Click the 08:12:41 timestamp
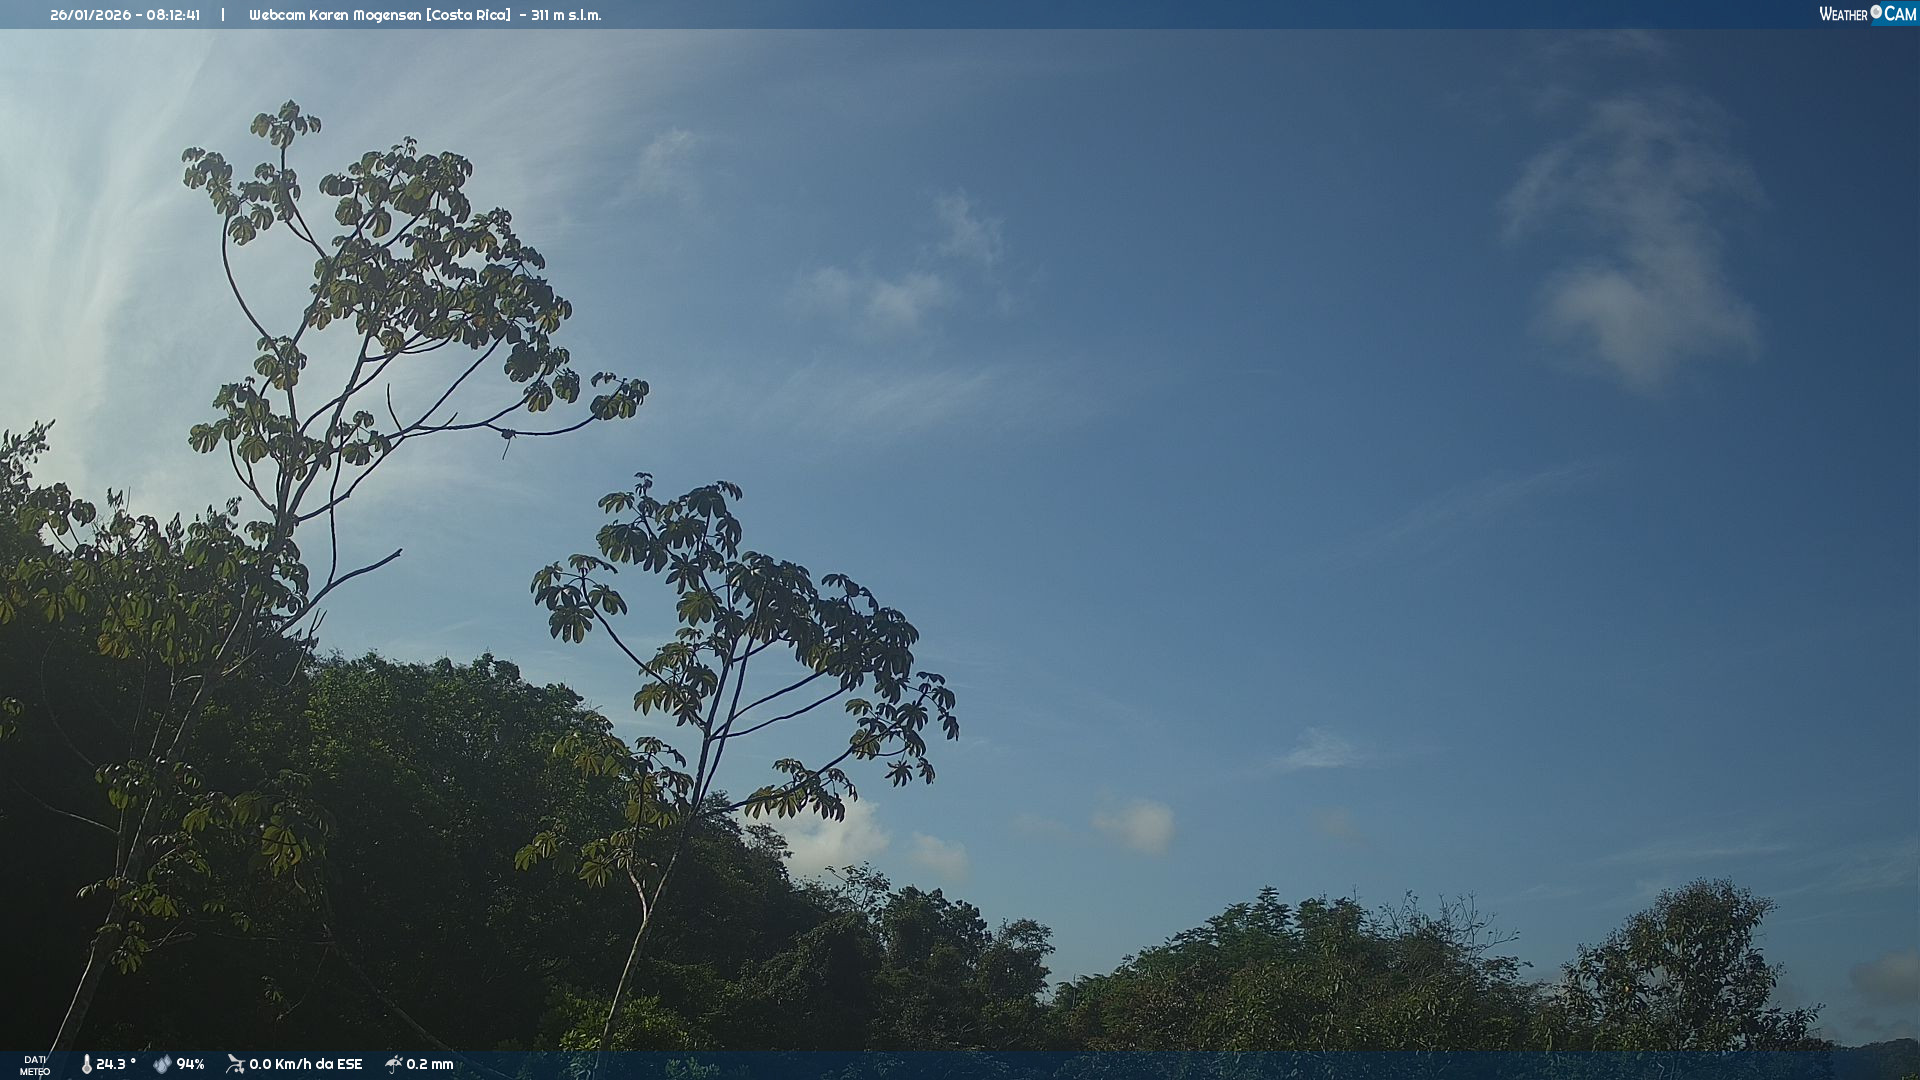 [x=173, y=15]
